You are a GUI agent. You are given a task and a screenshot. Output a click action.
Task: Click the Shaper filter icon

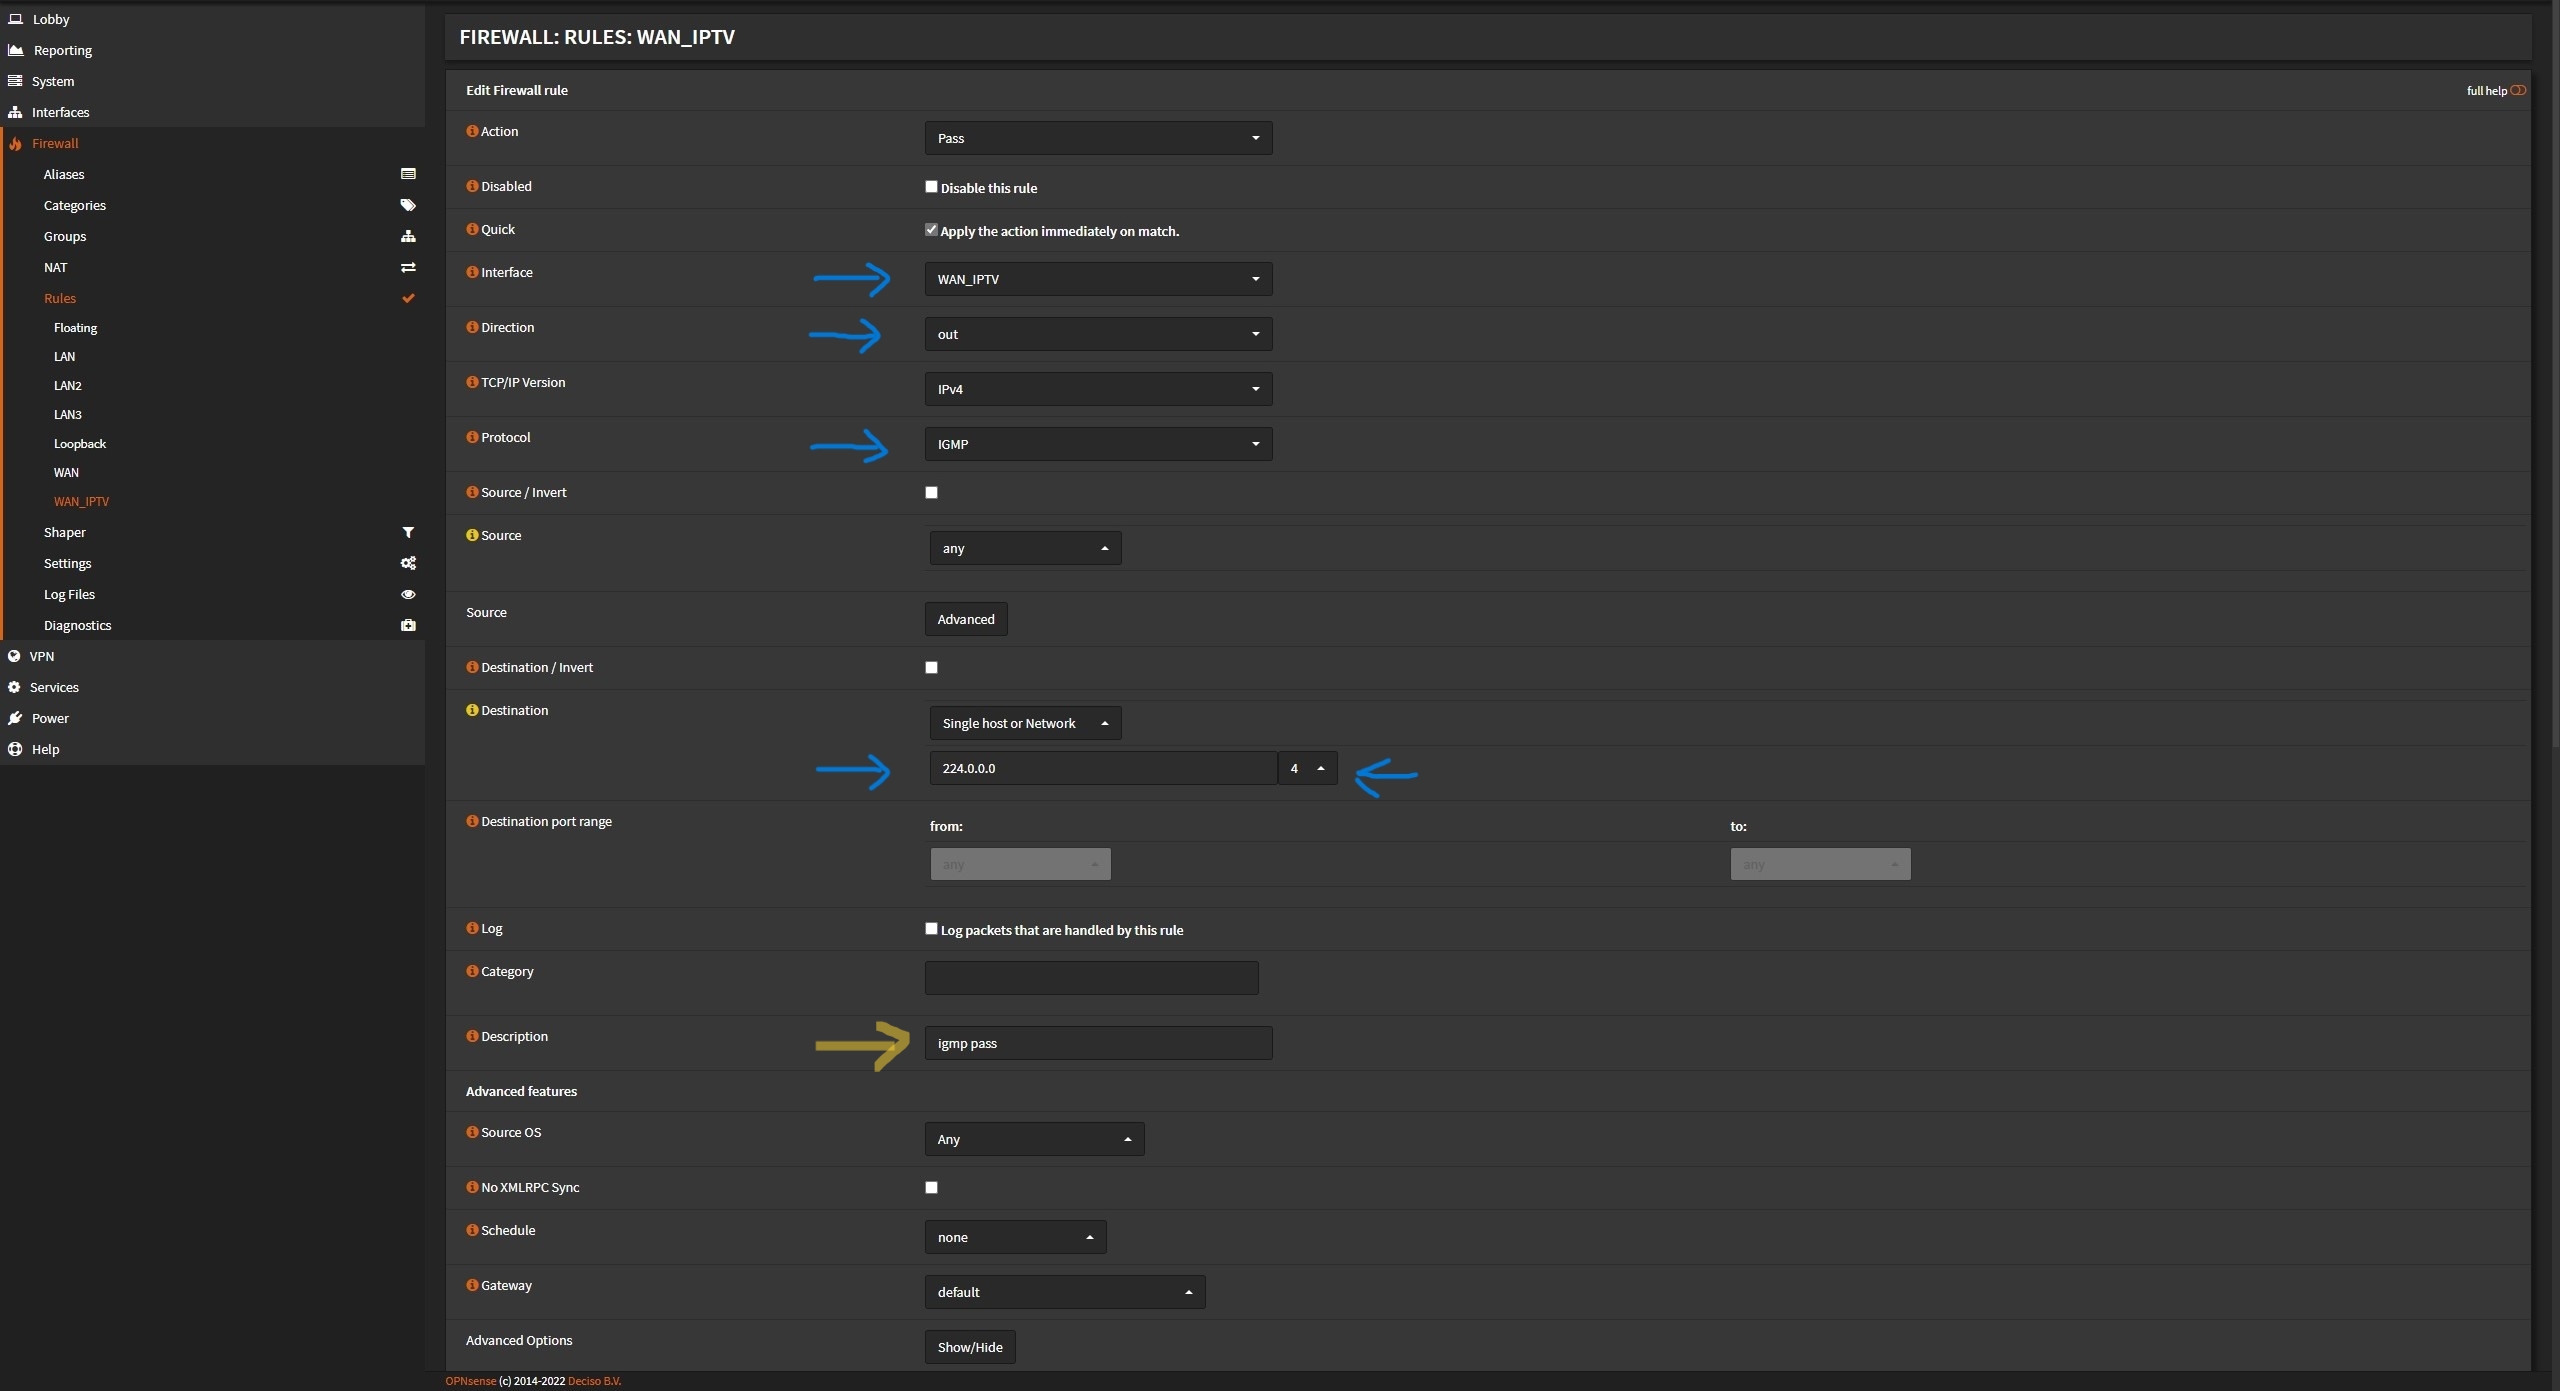(408, 532)
